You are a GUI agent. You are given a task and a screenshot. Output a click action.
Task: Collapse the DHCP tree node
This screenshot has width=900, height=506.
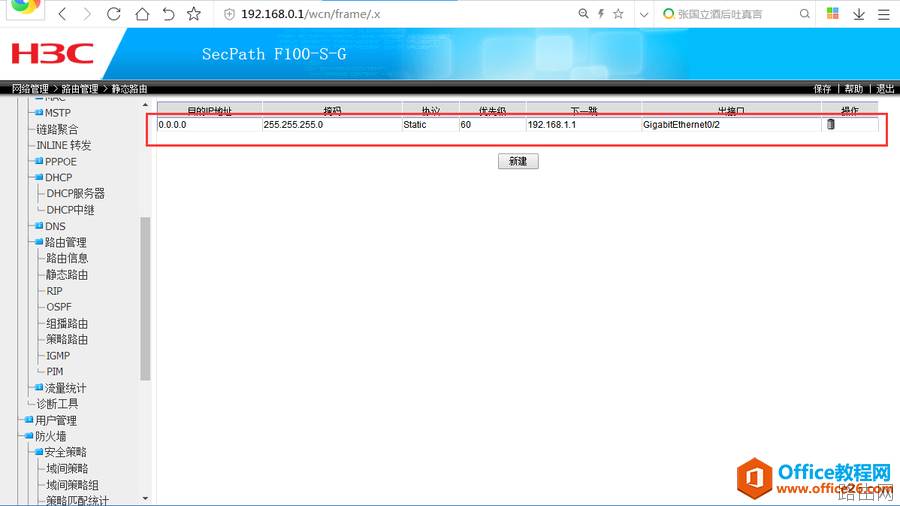click(39, 177)
